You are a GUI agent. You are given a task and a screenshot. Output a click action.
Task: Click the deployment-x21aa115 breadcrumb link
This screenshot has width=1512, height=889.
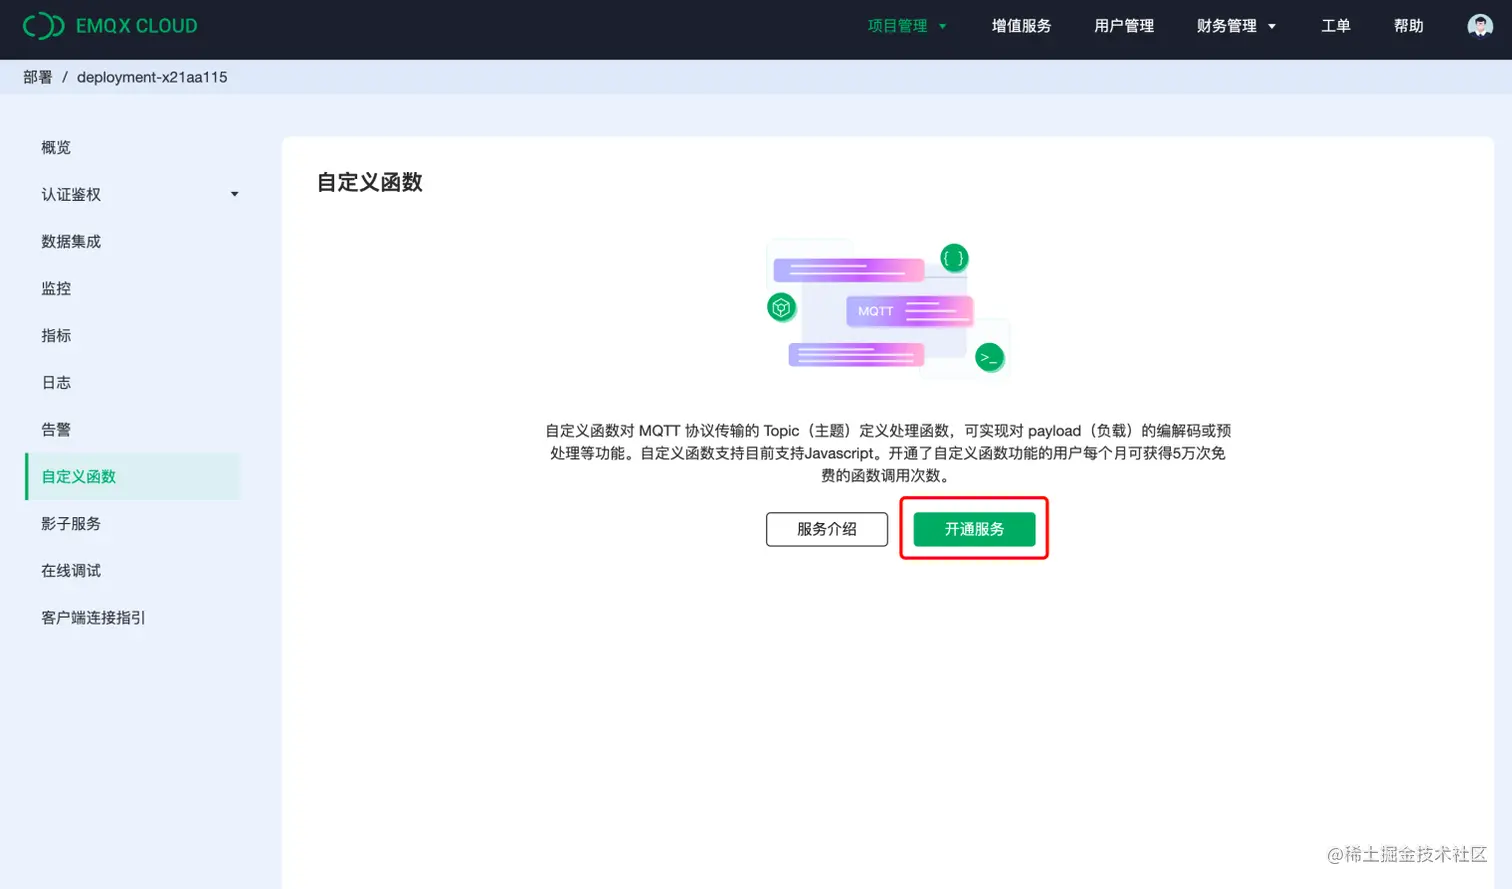tap(154, 76)
